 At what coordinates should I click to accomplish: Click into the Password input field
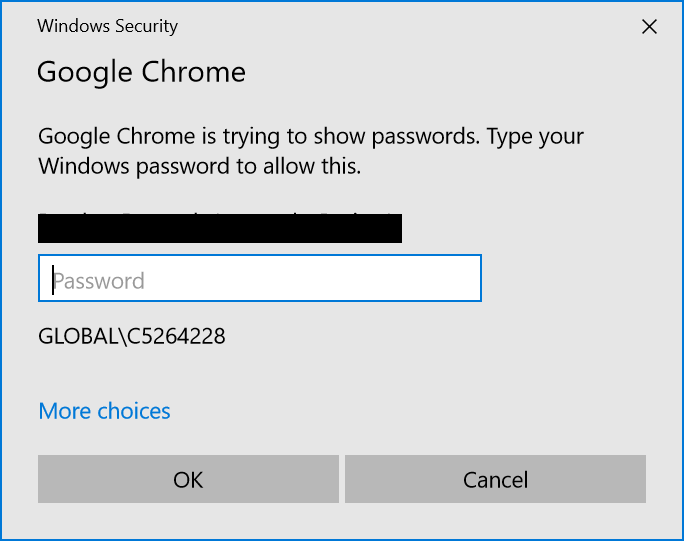260,278
